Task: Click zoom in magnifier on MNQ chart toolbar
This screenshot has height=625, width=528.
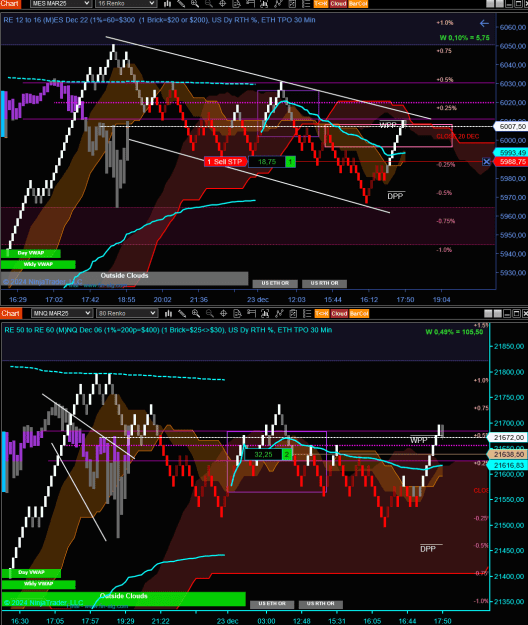Action: 196,314
